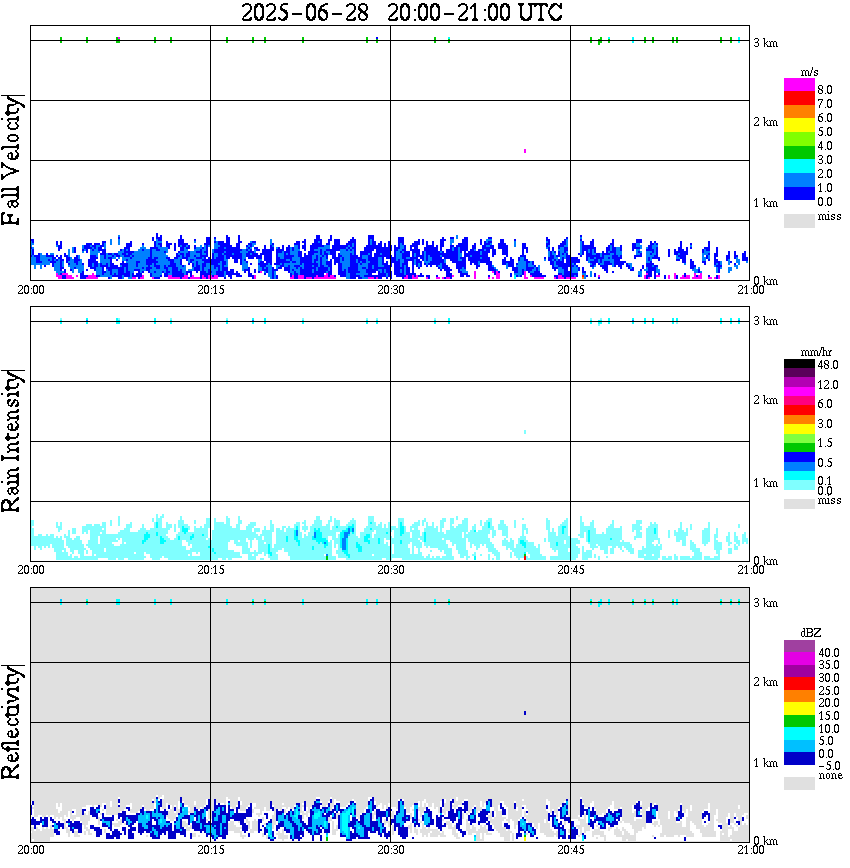Select the red swatch in the dBZ legend
Image resolution: width=850 pixels, height=868 pixels.
tap(799, 684)
